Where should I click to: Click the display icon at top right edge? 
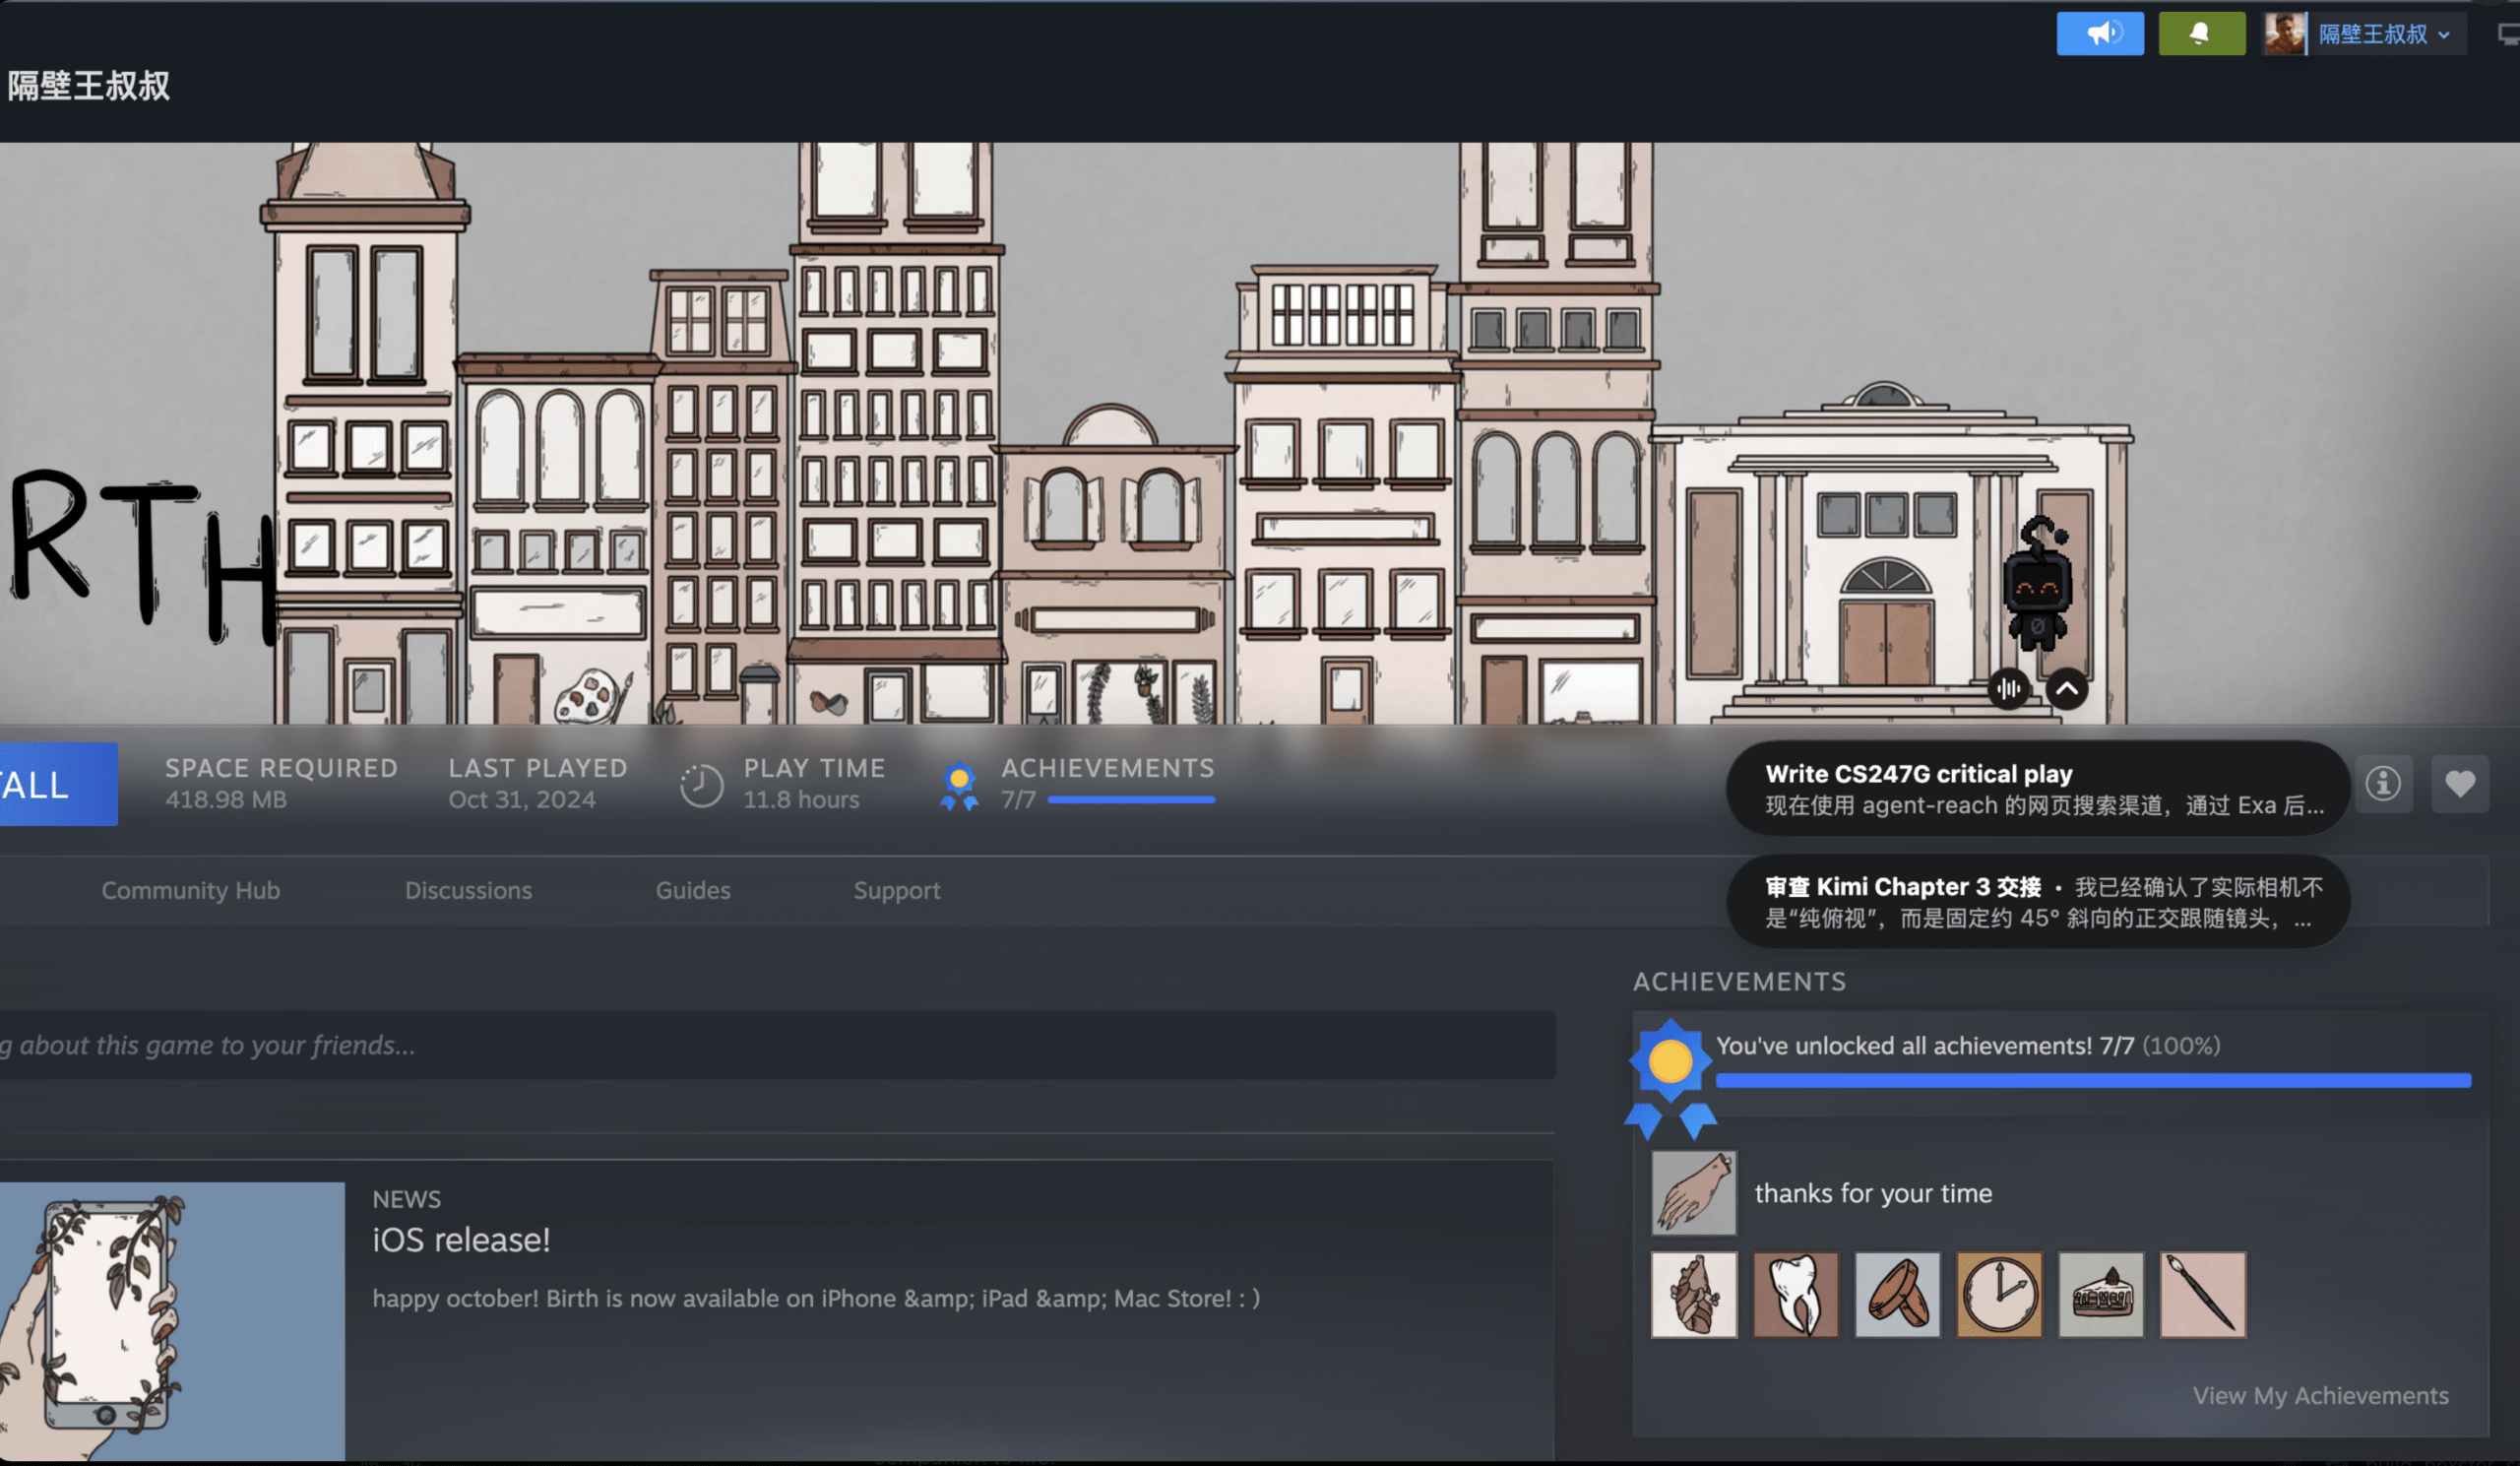2509,35
